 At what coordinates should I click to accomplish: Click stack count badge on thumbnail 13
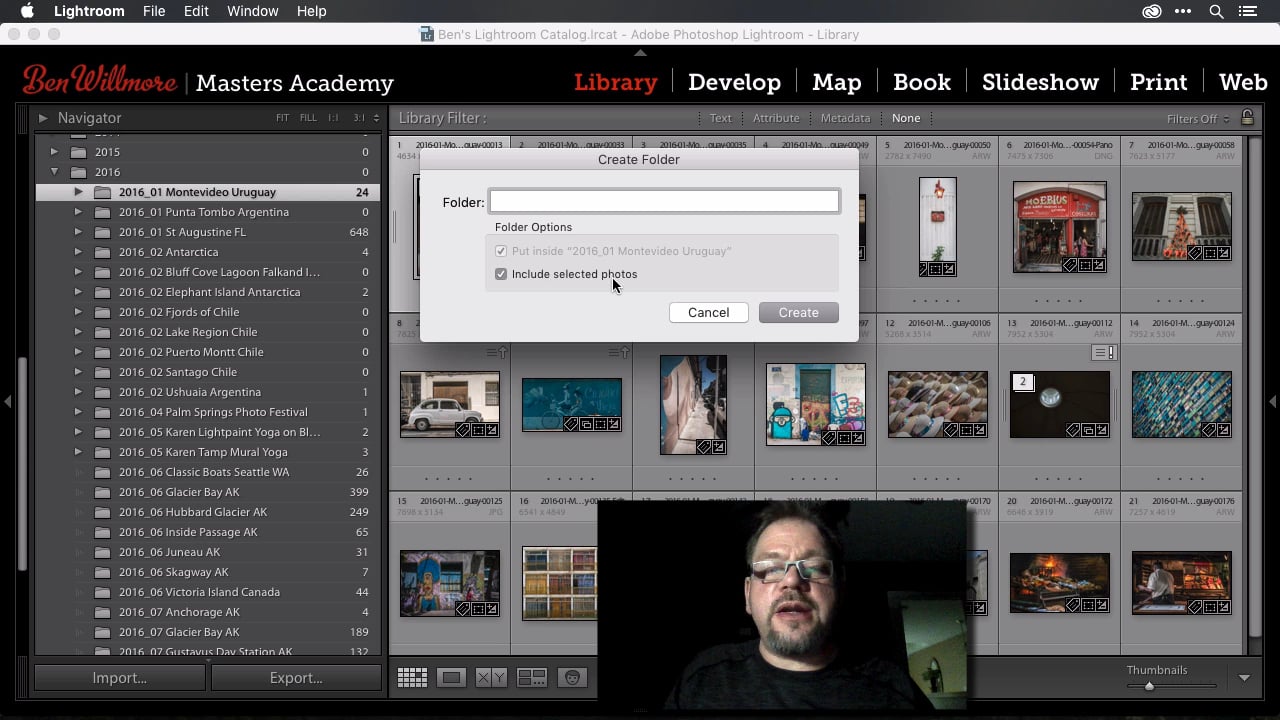[x=1022, y=382]
